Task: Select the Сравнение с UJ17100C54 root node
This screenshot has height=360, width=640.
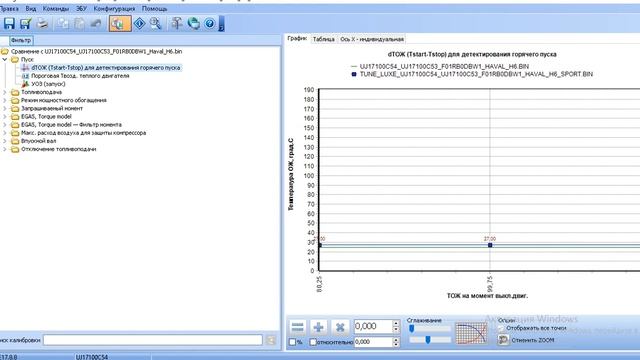Action: (96, 51)
